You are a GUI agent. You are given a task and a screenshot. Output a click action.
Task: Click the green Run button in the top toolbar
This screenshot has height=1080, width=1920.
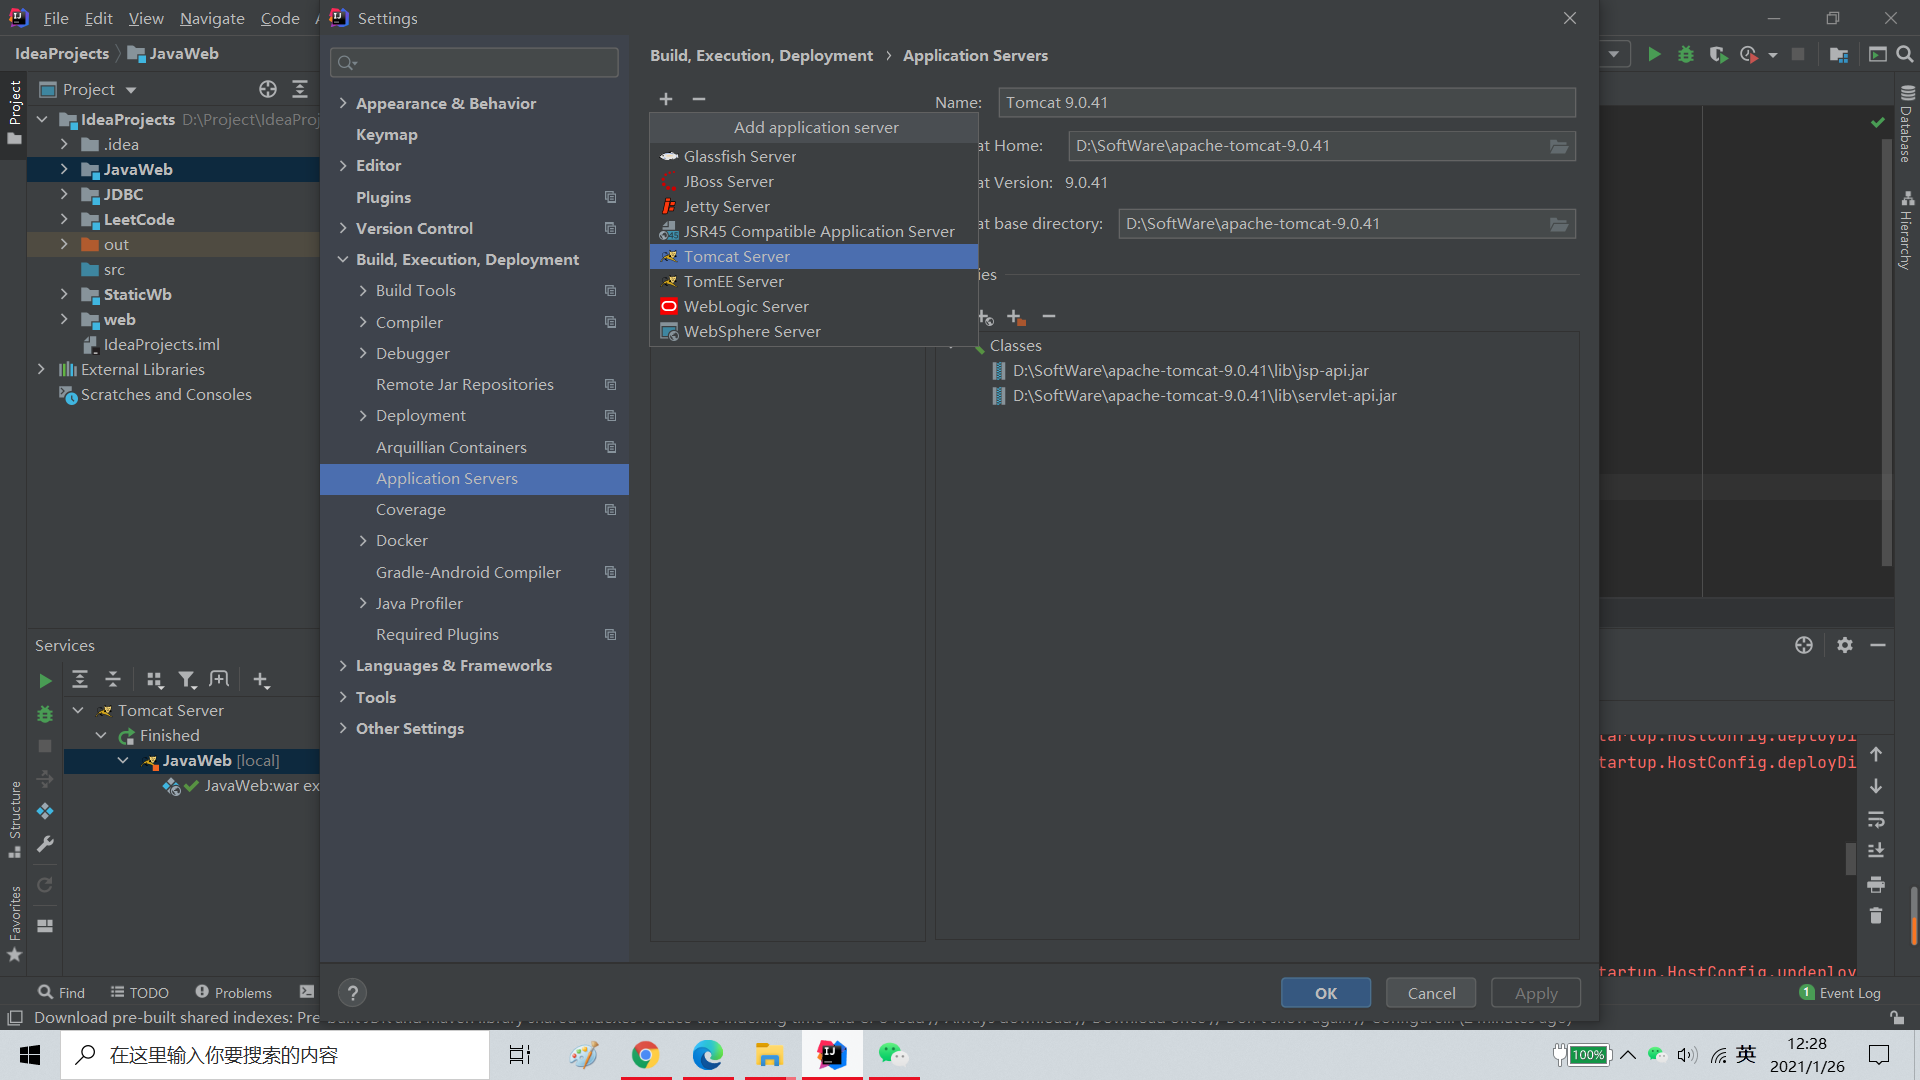tap(1654, 54)
